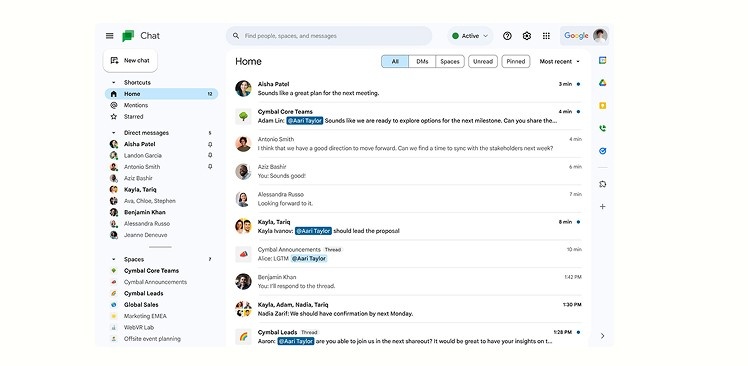Open Alessandra Russo message in Home list
This screenshot has width=748, height=366.
[x=408, y=199]
